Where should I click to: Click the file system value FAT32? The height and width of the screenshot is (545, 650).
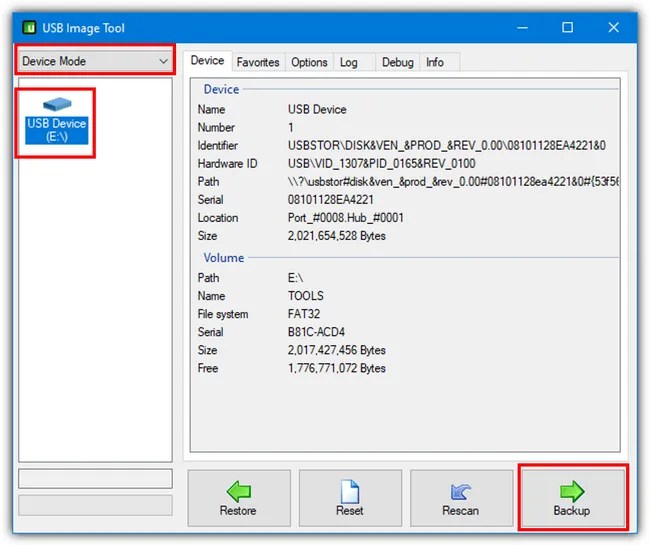(304, 314)
